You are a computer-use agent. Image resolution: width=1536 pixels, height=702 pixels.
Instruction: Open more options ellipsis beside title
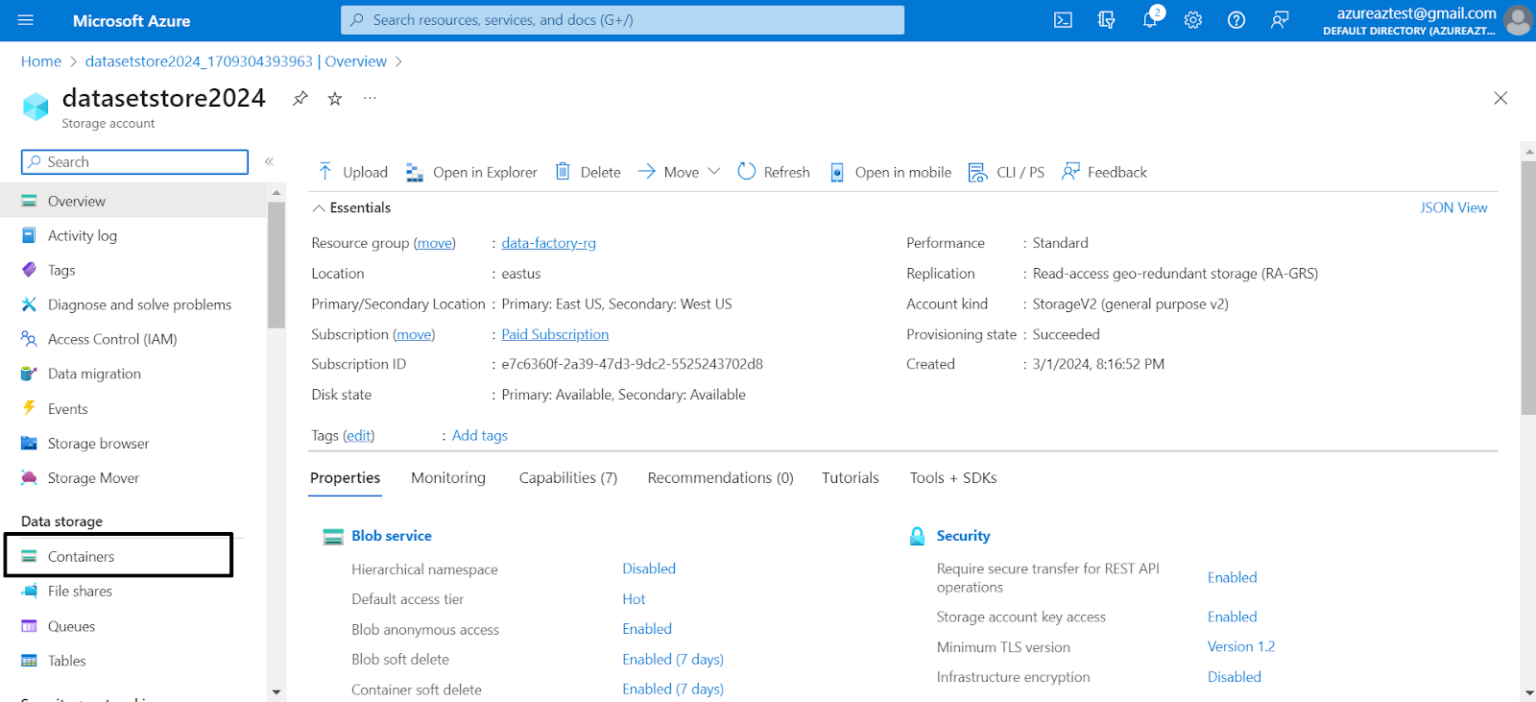tap(370, 98)
